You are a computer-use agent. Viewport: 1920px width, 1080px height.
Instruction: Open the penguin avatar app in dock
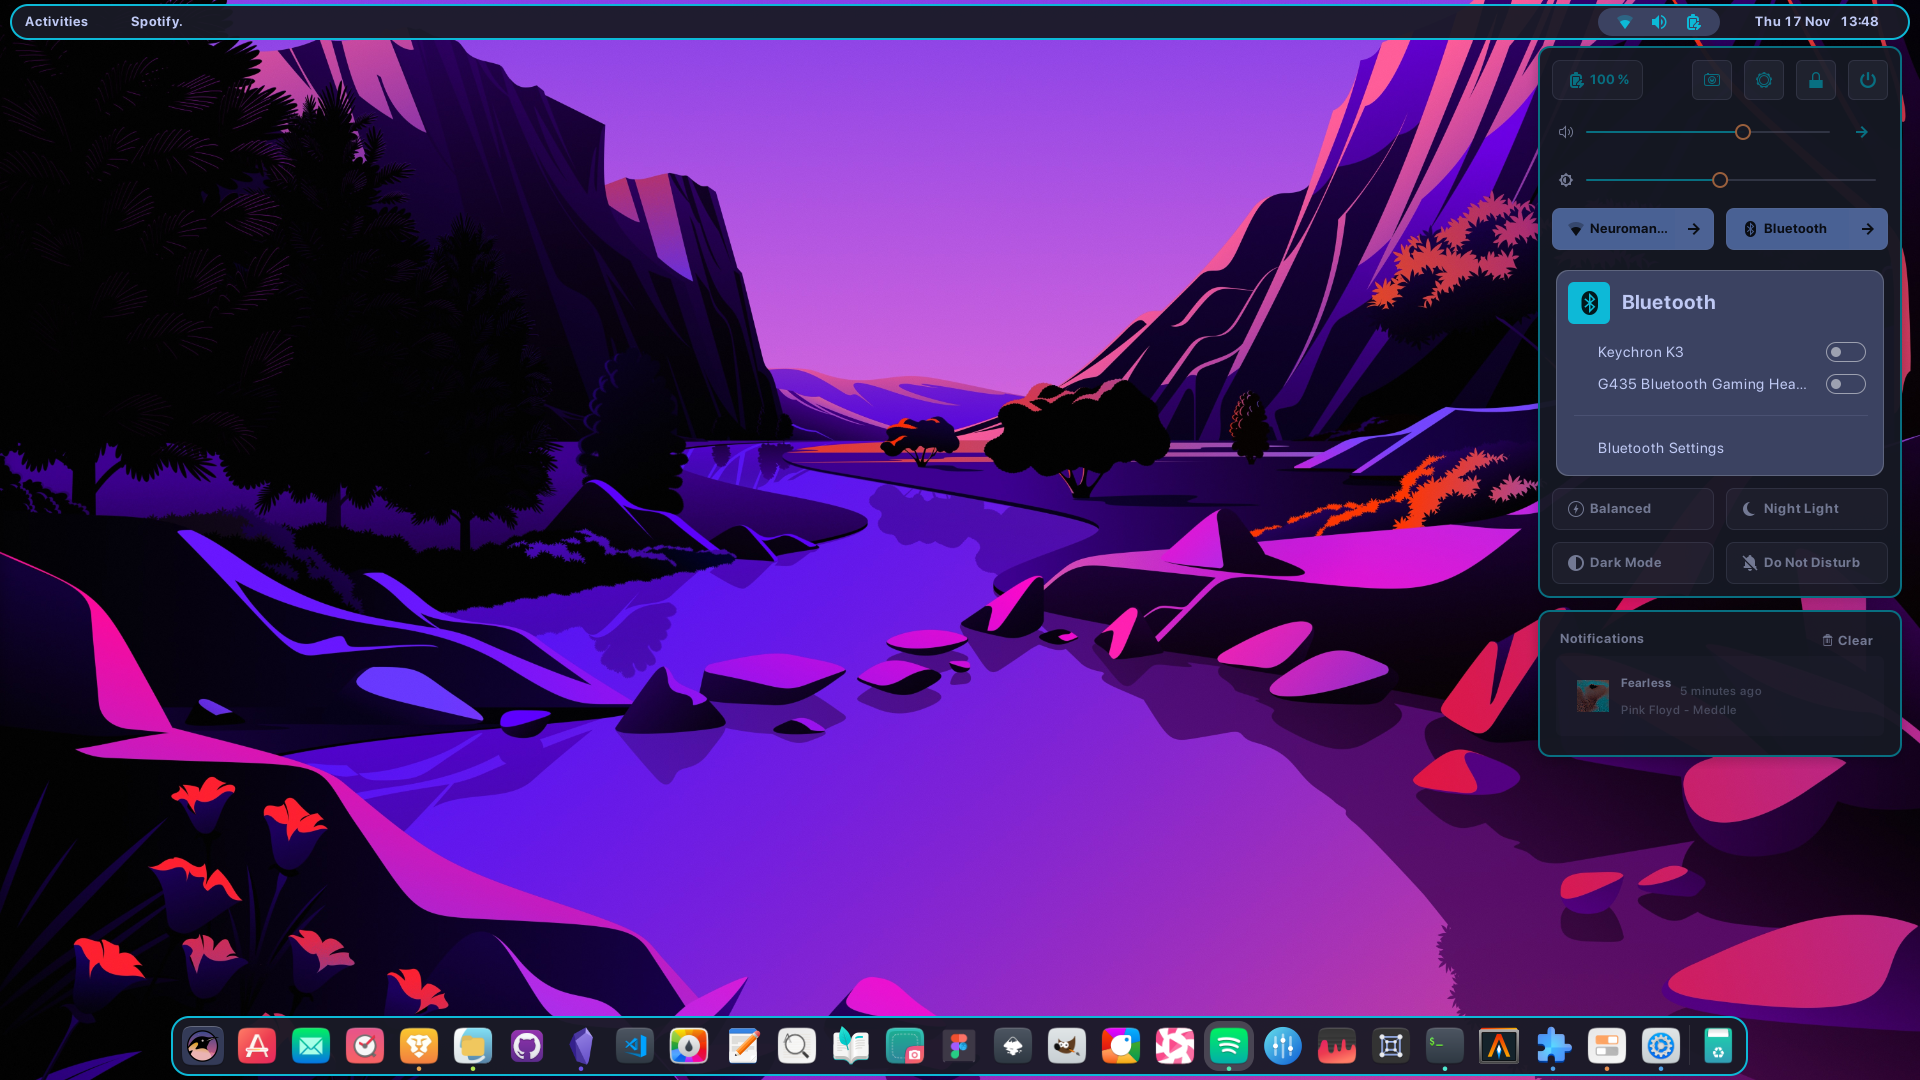pyautogui.click(x=203, y=1046)
